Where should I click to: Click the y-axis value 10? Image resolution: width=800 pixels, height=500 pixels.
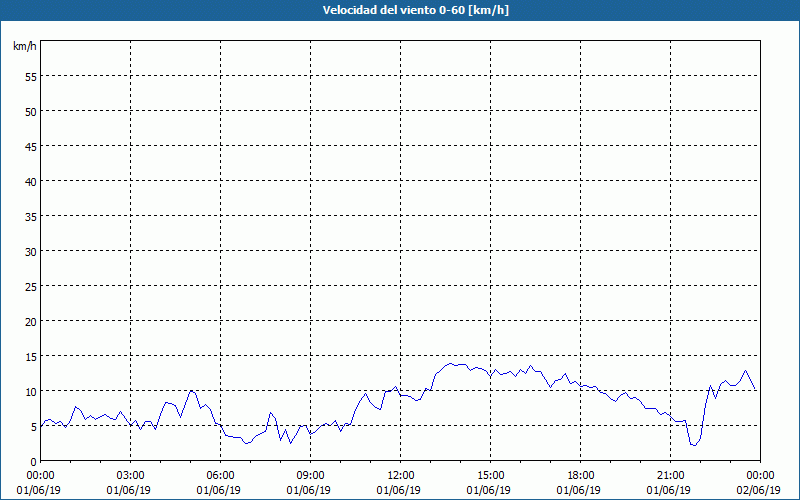31,392
